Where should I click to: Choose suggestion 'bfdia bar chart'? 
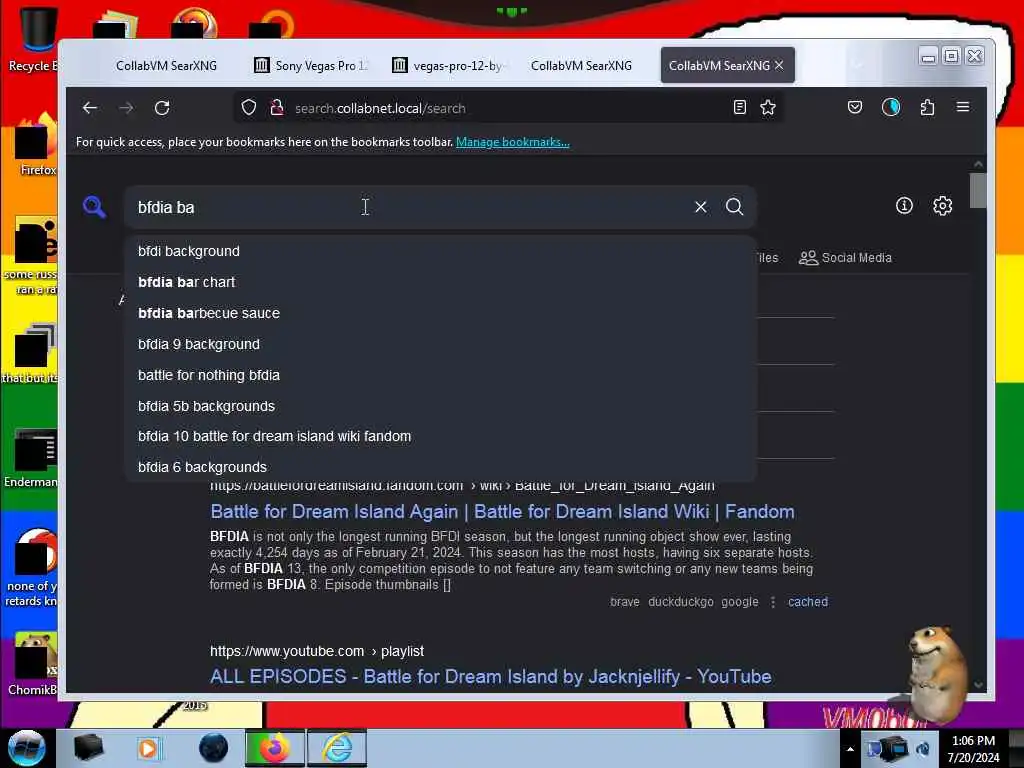441,282
